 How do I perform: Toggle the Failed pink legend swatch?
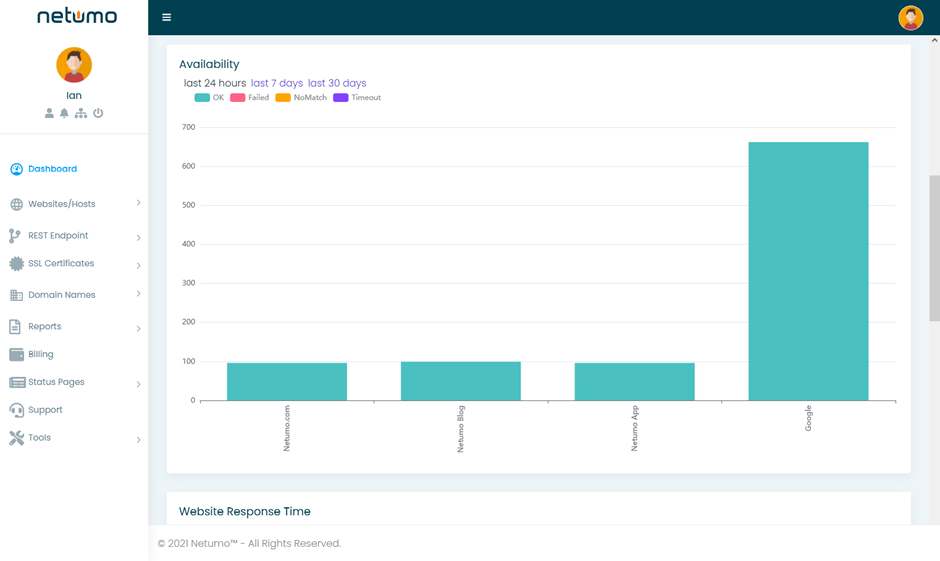(237, 98)
